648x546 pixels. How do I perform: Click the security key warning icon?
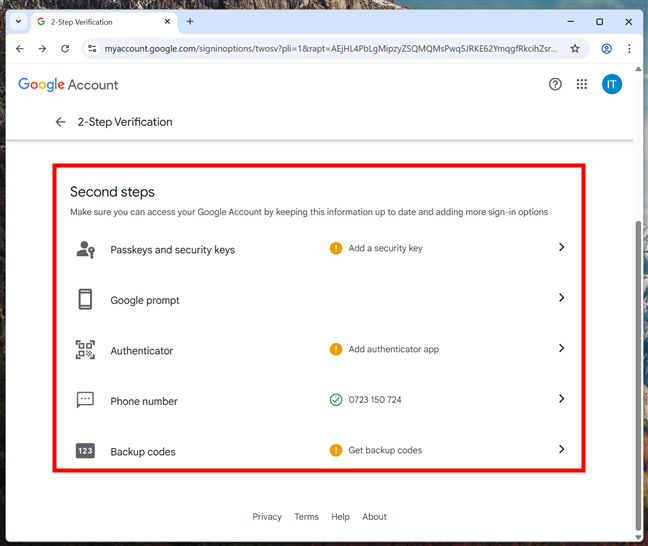click(336, 248)
